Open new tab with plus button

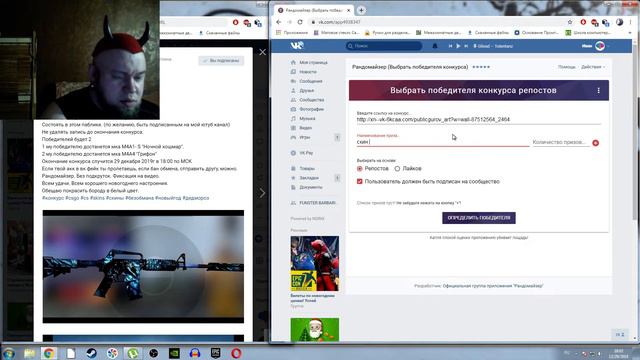pyautogui.click(x=361, y=10)
